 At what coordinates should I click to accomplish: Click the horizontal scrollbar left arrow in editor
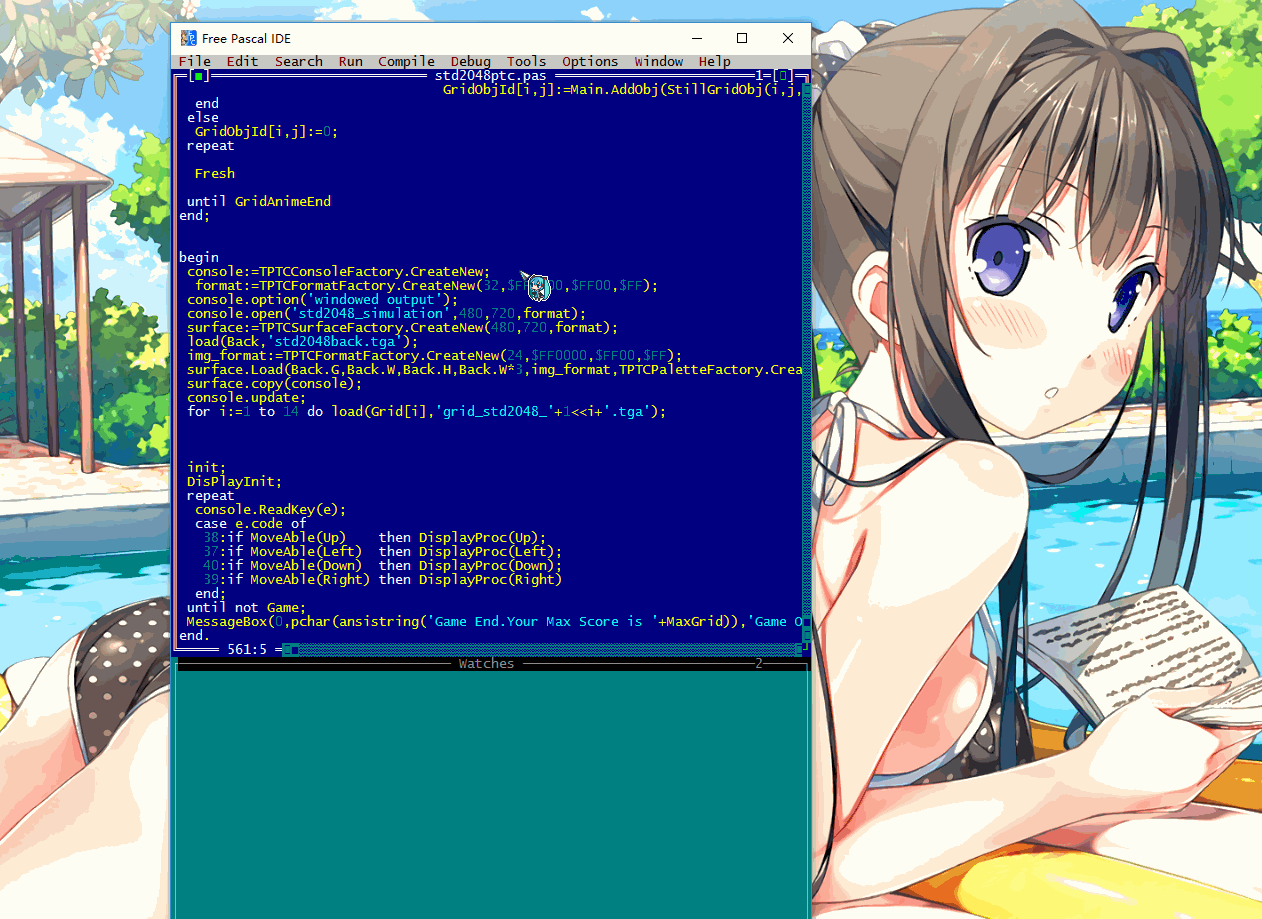(x=286, y=649)
